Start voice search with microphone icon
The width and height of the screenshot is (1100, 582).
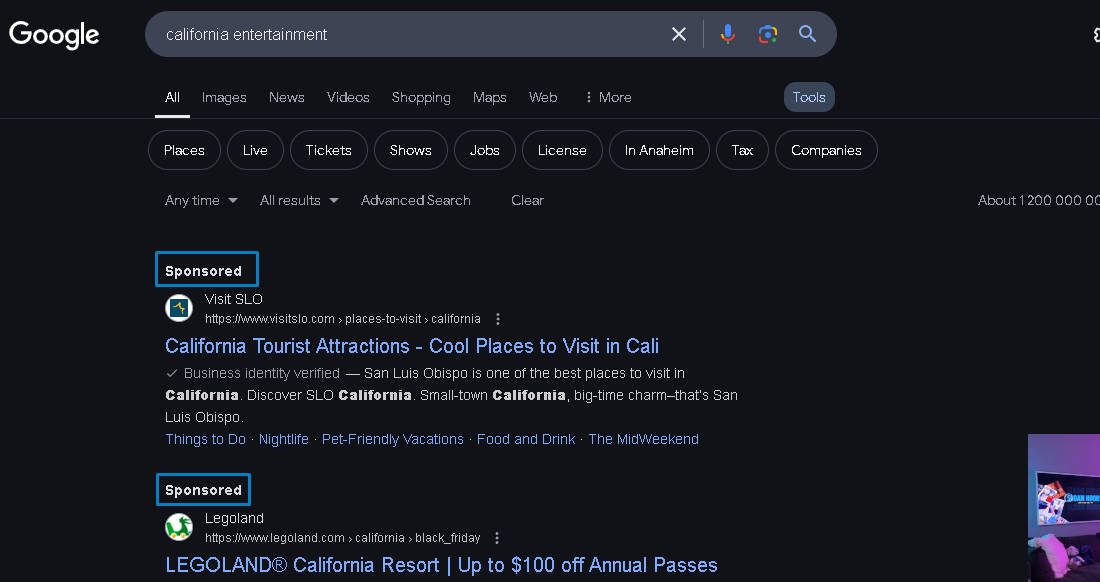[x=728, y=34]
